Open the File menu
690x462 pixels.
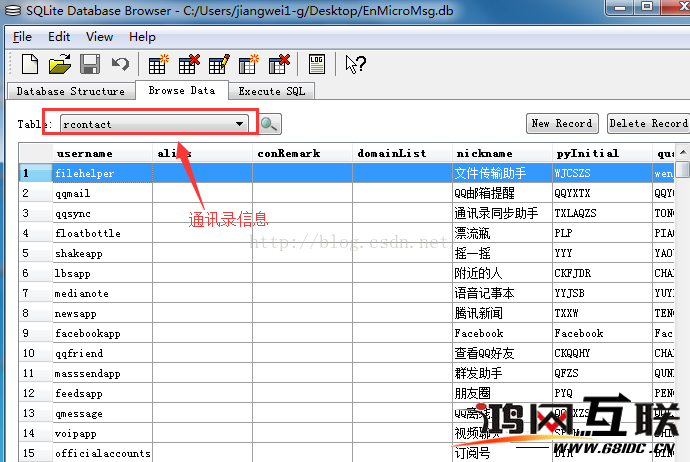(22, 37)
